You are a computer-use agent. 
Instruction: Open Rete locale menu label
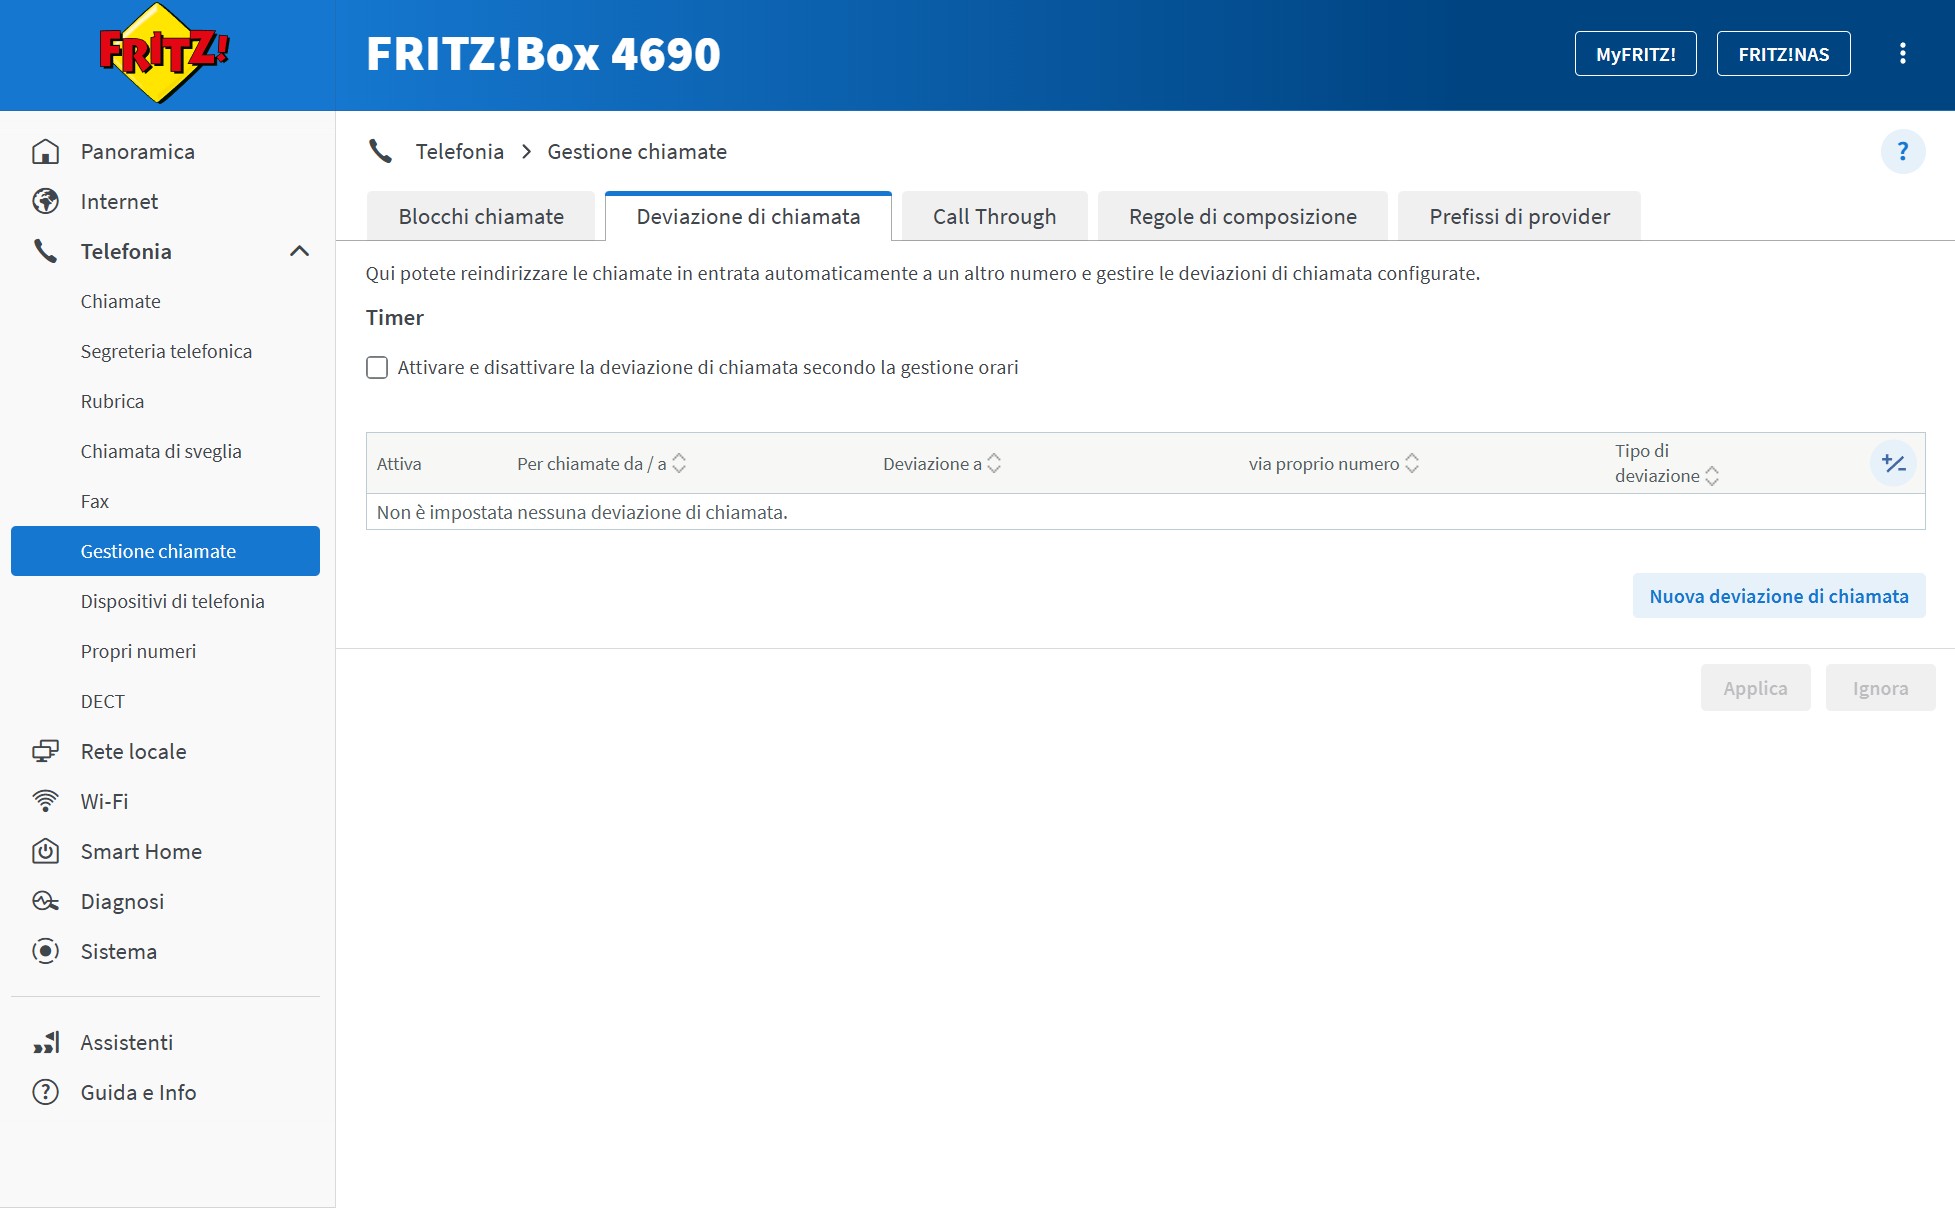(133, 752)
